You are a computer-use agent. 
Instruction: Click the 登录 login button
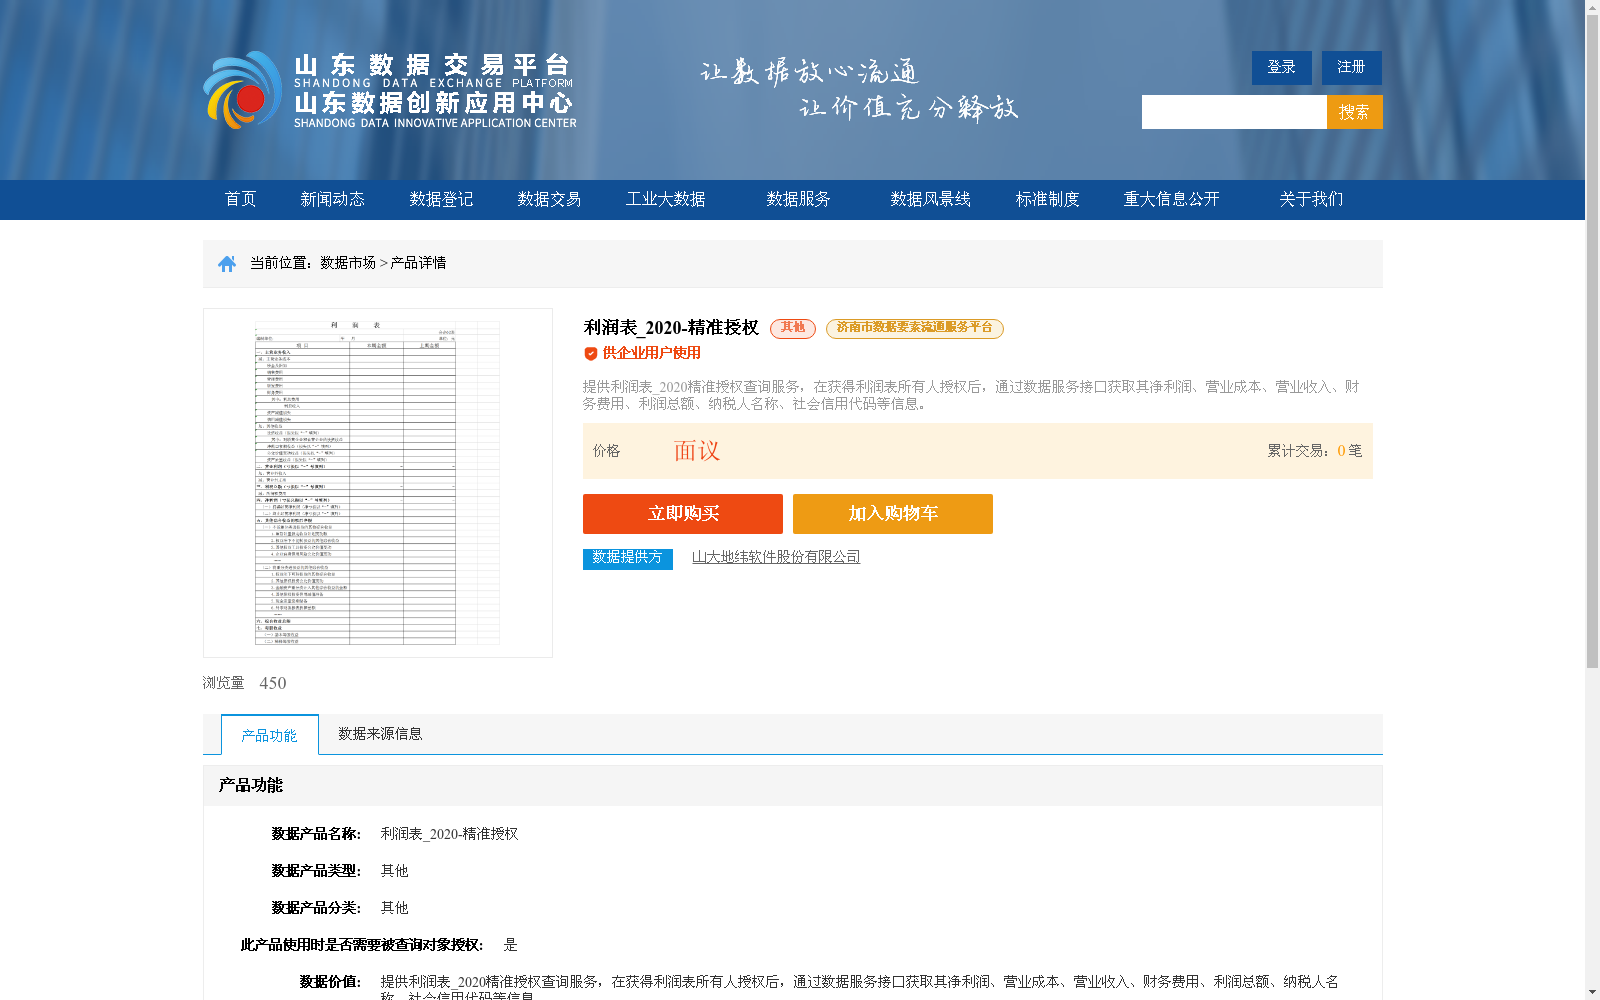click(x=1282, y=68)
